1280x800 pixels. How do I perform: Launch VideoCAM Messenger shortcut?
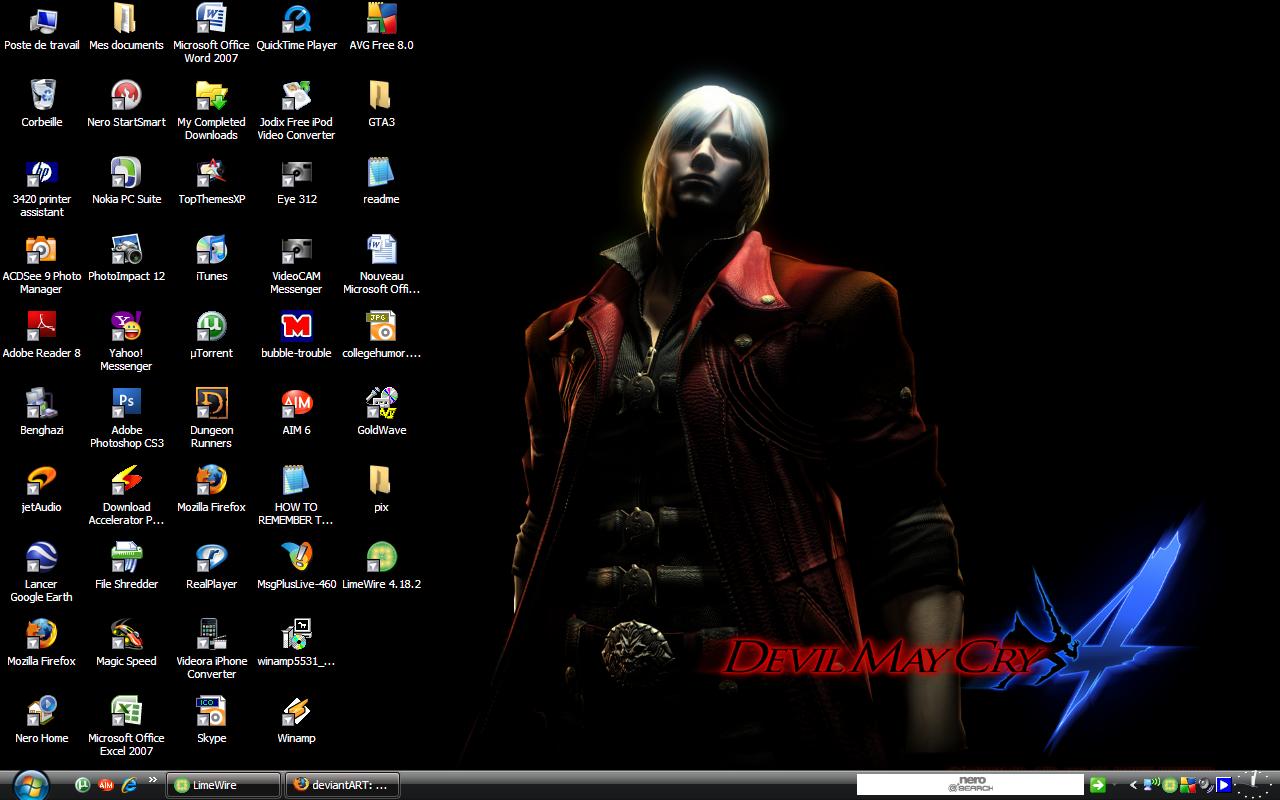coord(296,265)
